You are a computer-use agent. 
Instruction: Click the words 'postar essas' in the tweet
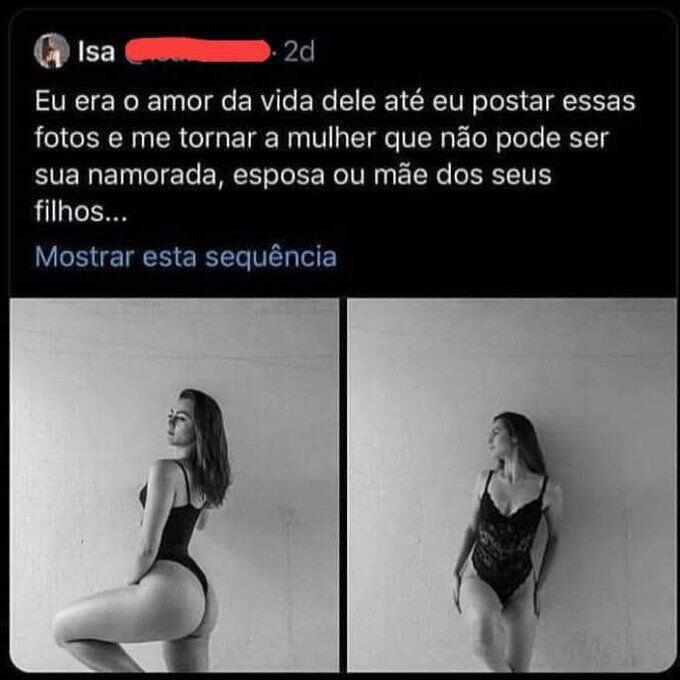coord(553,101)
